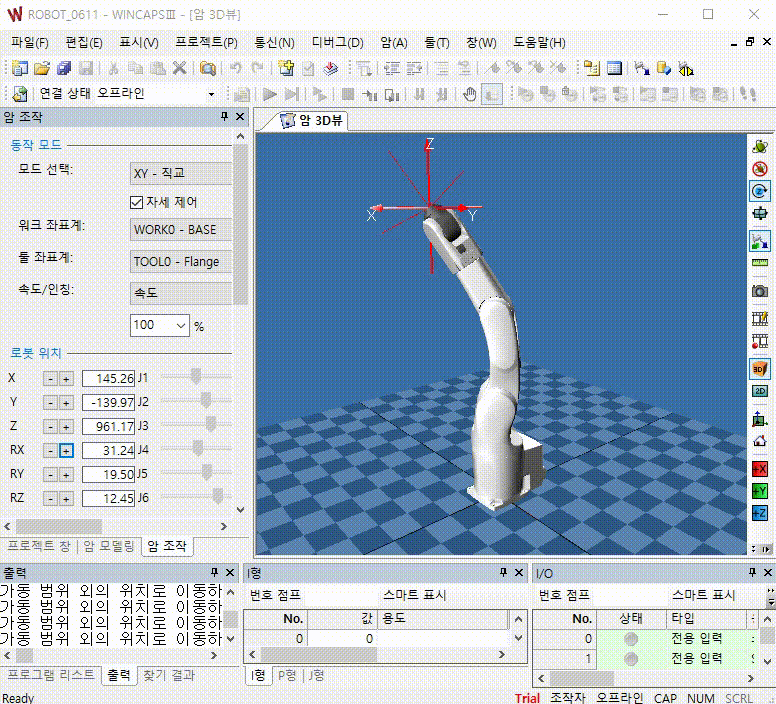Click the rotate view icon in 3D sidebar
Viewport: 776px width, 704px height.
coord(760,146)
